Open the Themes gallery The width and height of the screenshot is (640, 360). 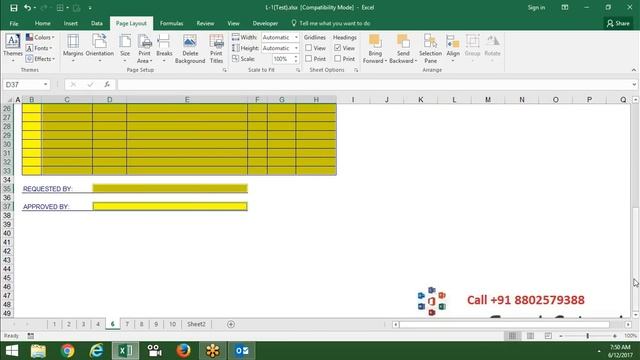13,49
